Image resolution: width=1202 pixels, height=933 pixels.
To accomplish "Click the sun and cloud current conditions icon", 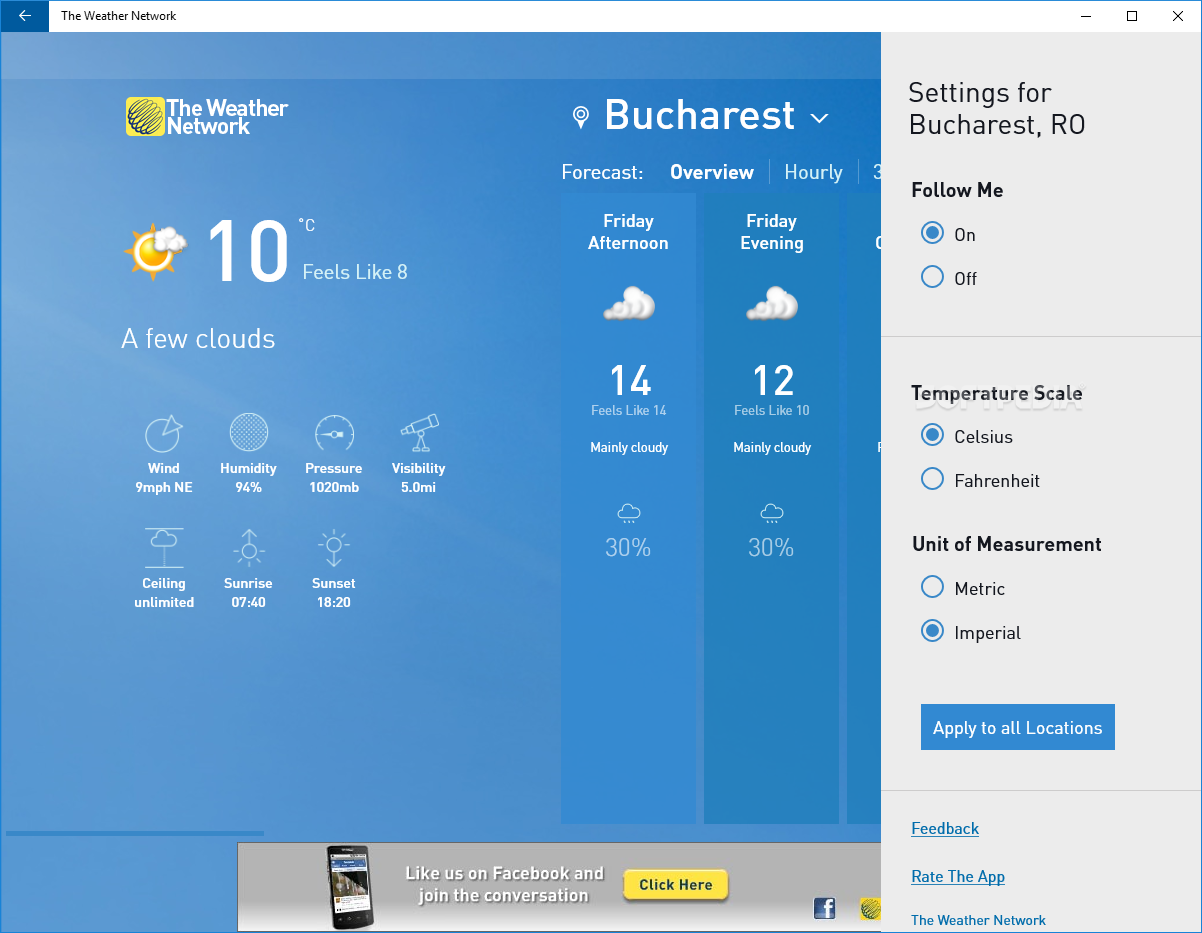I will click(x=155, y=250).
